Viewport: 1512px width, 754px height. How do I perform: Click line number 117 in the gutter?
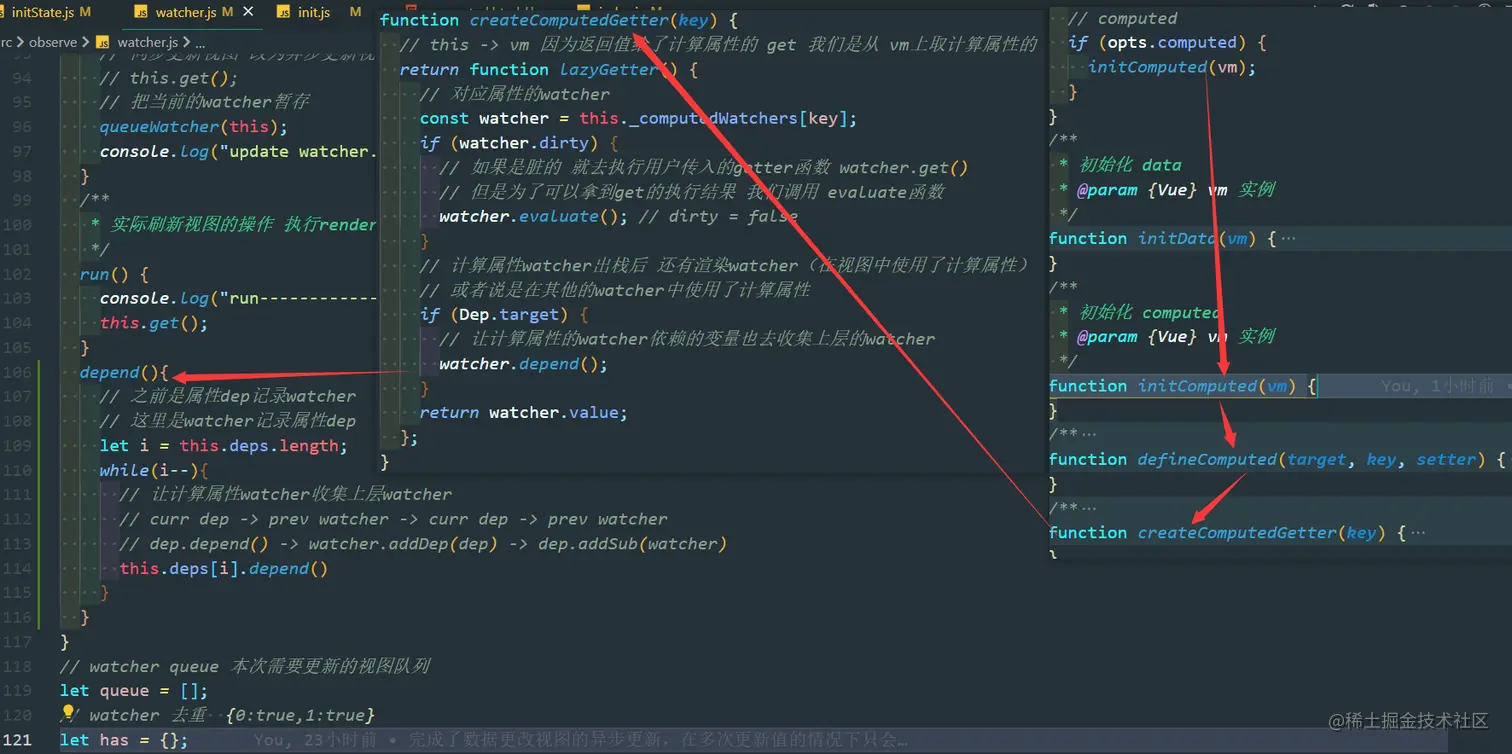point(17,641)
